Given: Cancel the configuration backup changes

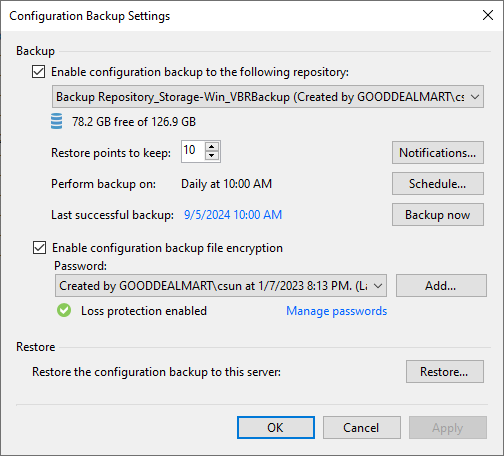Looking at the screenshot, I should point(362,428).
